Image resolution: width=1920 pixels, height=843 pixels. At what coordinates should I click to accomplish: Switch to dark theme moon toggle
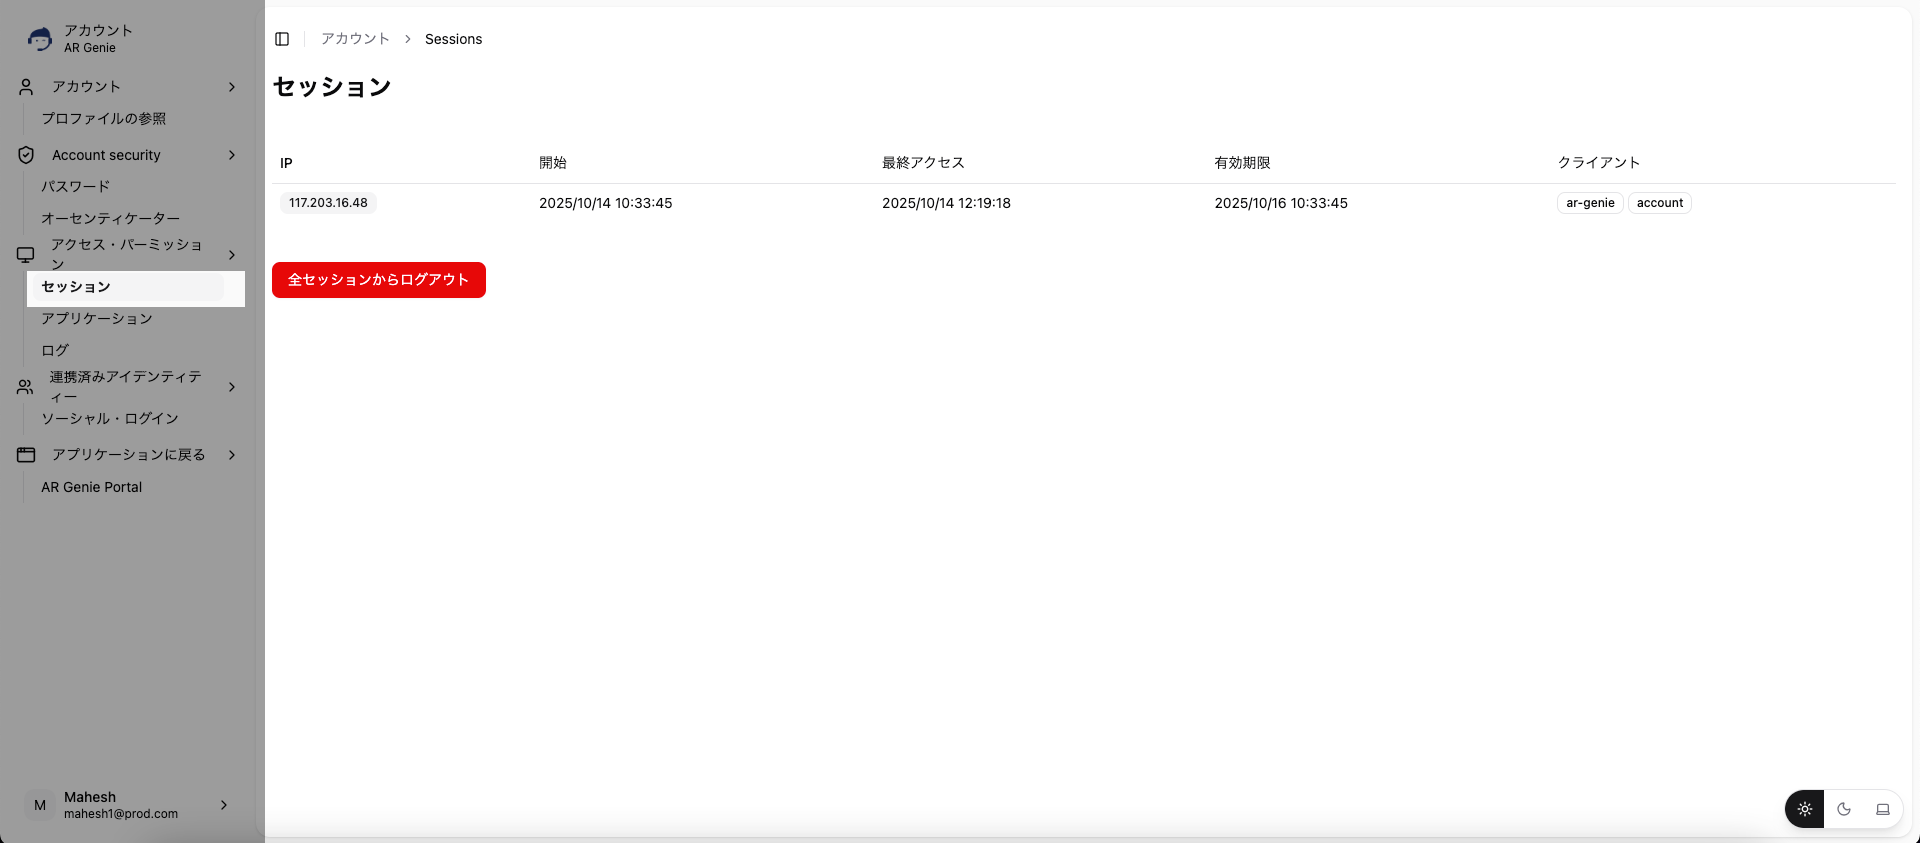click(1844, 809)
